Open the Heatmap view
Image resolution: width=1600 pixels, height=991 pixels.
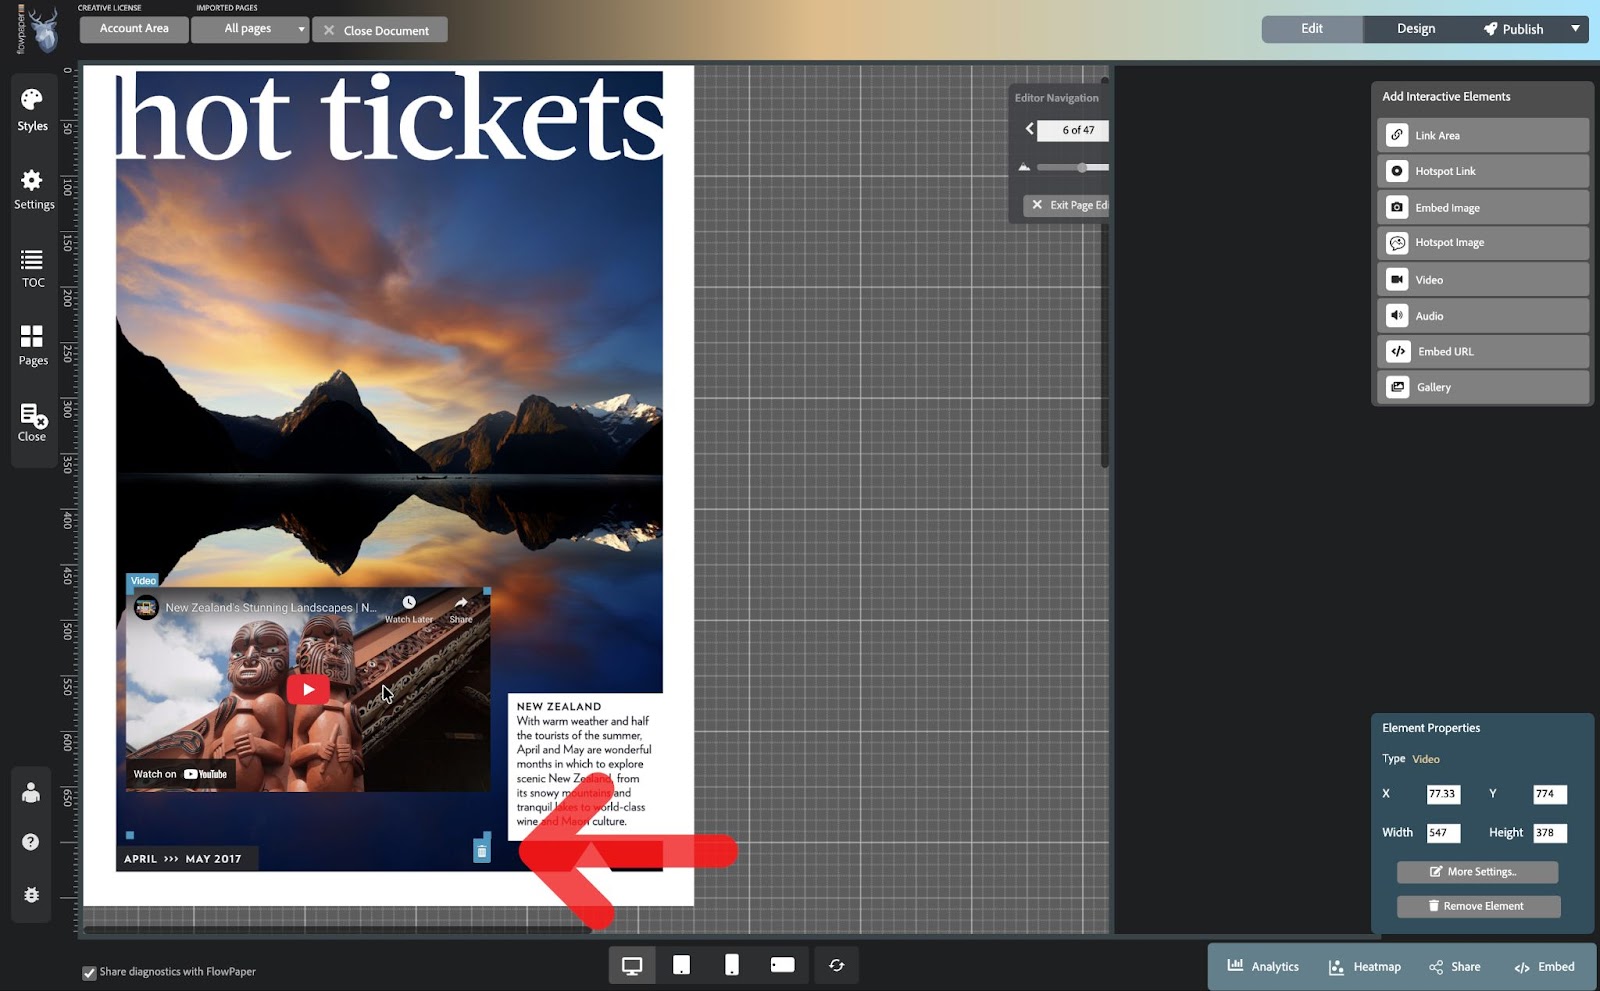click(x=1364, y=966)
